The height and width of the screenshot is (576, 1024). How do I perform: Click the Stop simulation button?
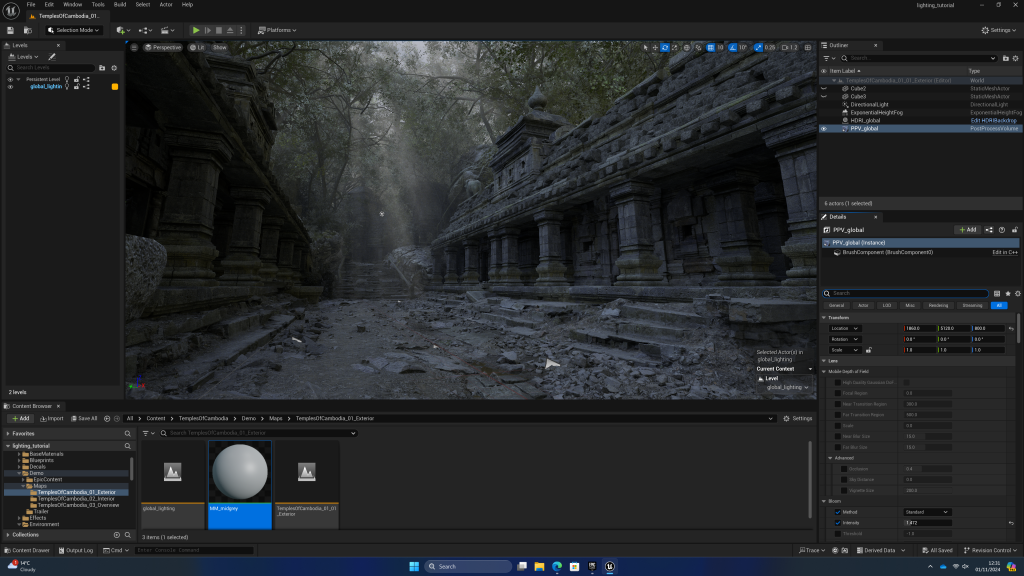[219, 30]
